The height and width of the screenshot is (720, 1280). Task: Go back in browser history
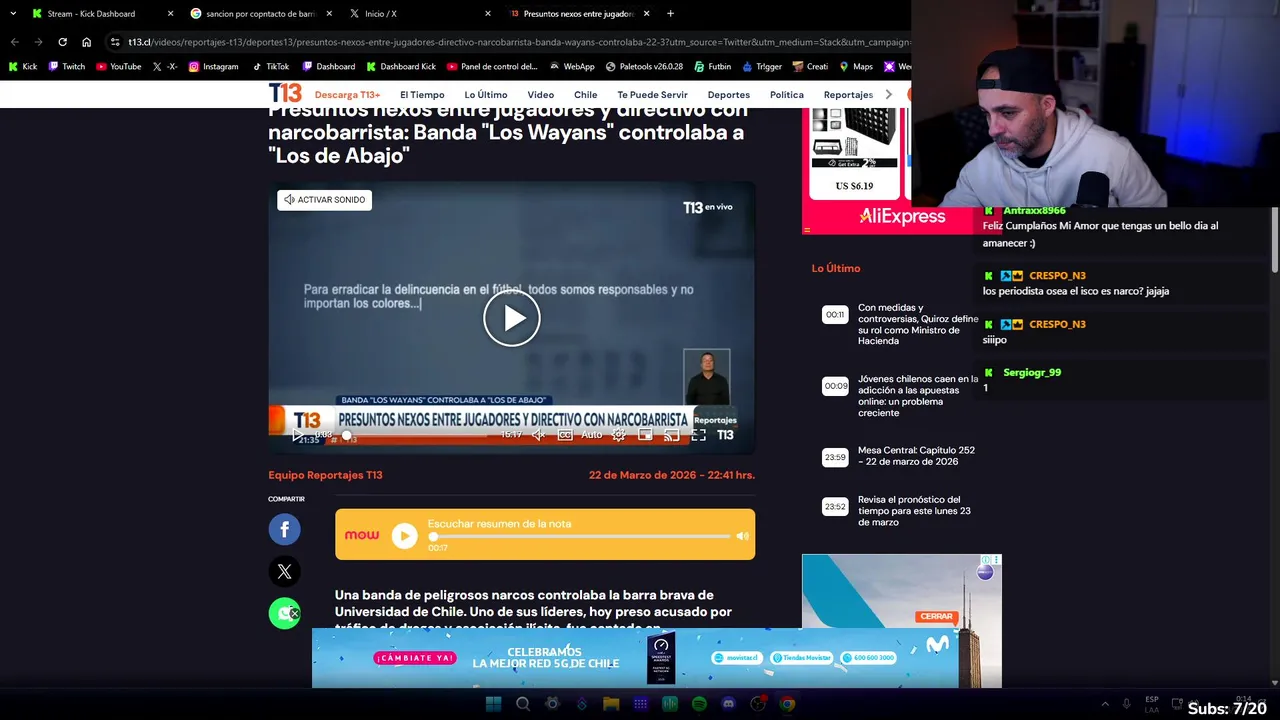tap(14, 42)
